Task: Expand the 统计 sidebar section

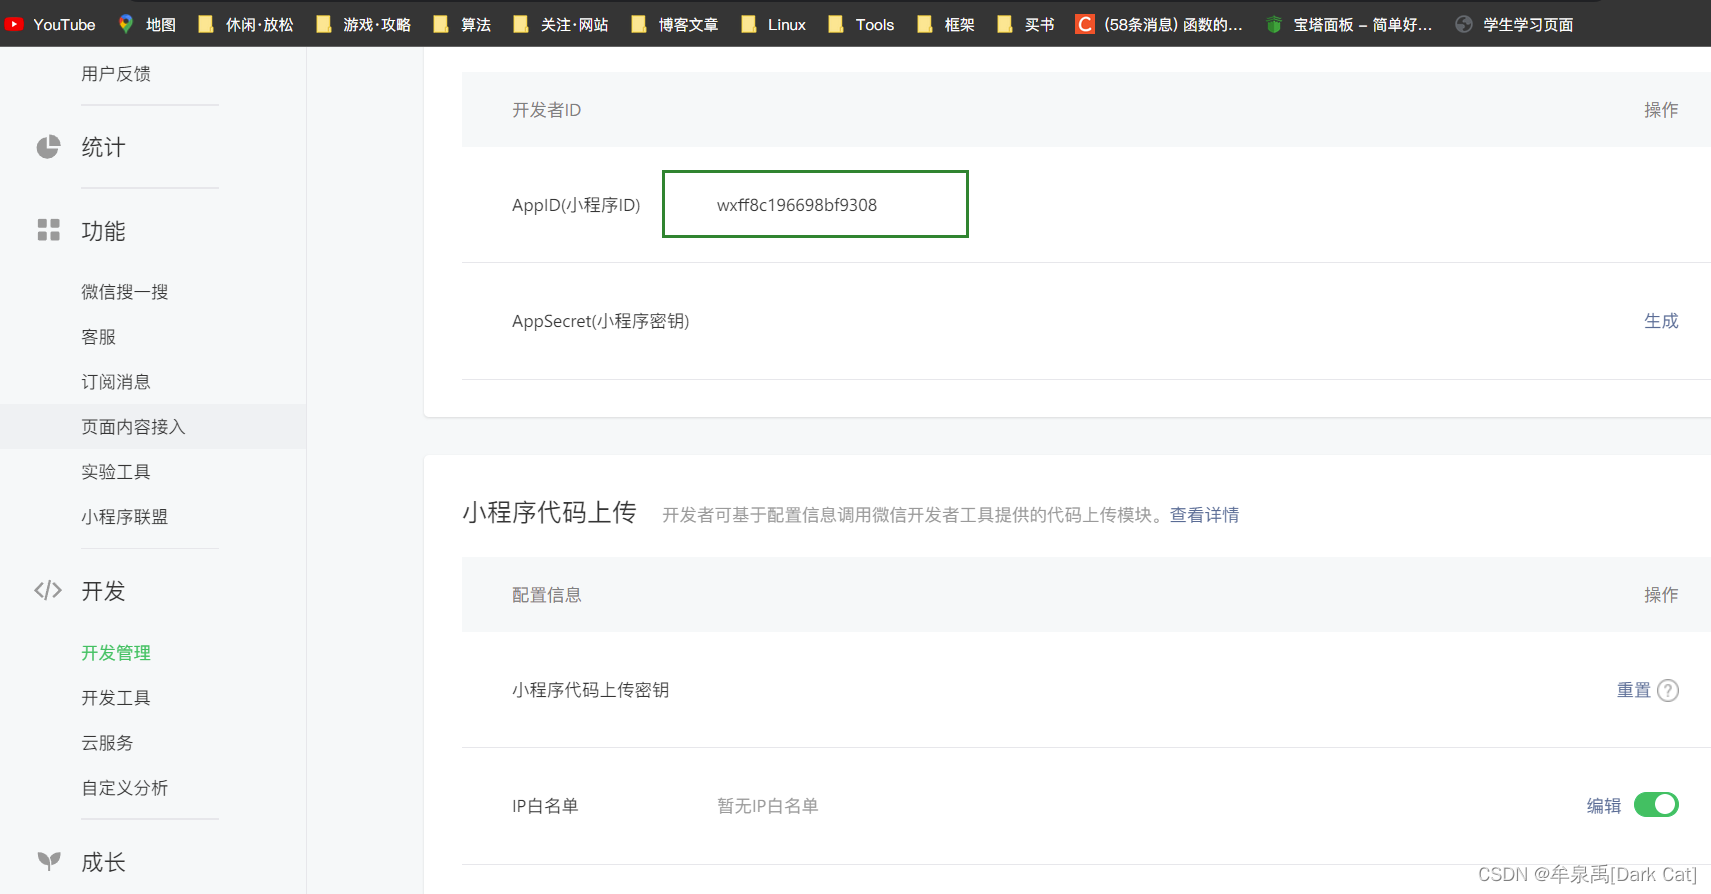Action: [103, 147]
